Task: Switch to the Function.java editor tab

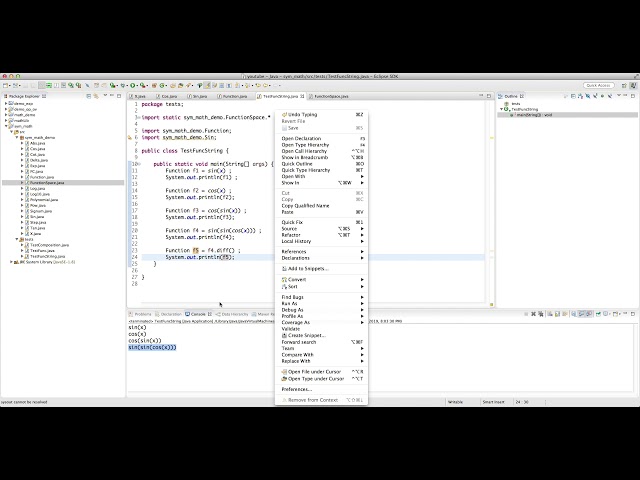Action: [x=232, y=96]
